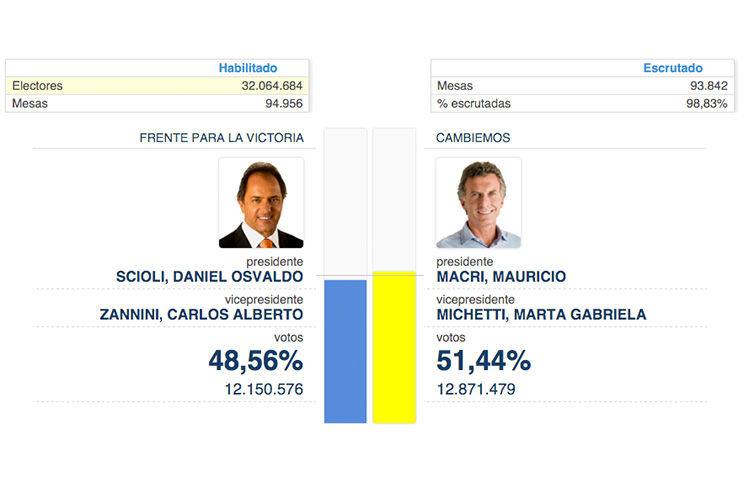Screen dimensions: 744x496
Task: Click the Mesas row showing 94.956
Action: 157,103
